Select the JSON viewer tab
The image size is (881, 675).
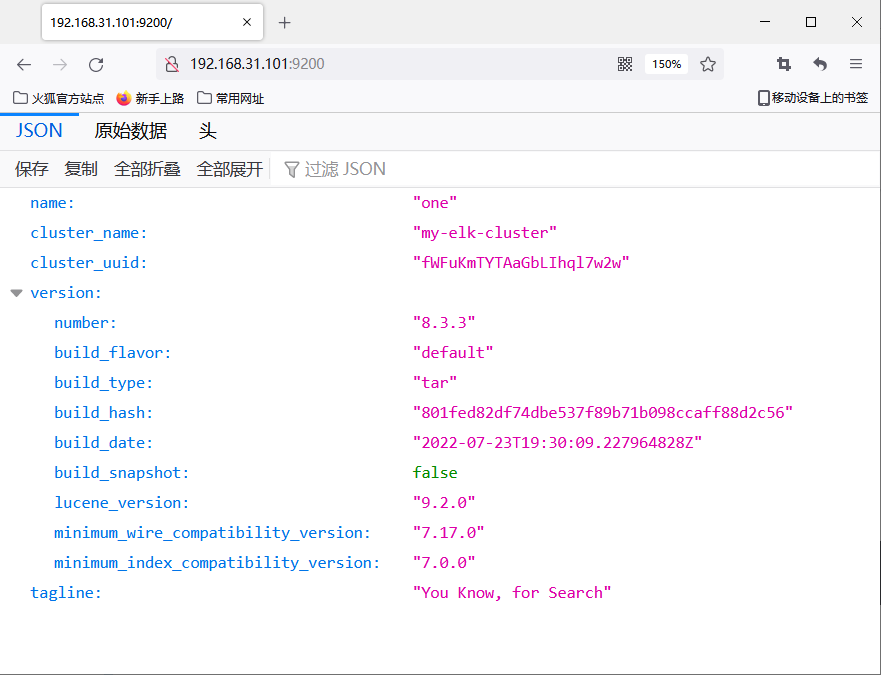(x=39, y=131)
